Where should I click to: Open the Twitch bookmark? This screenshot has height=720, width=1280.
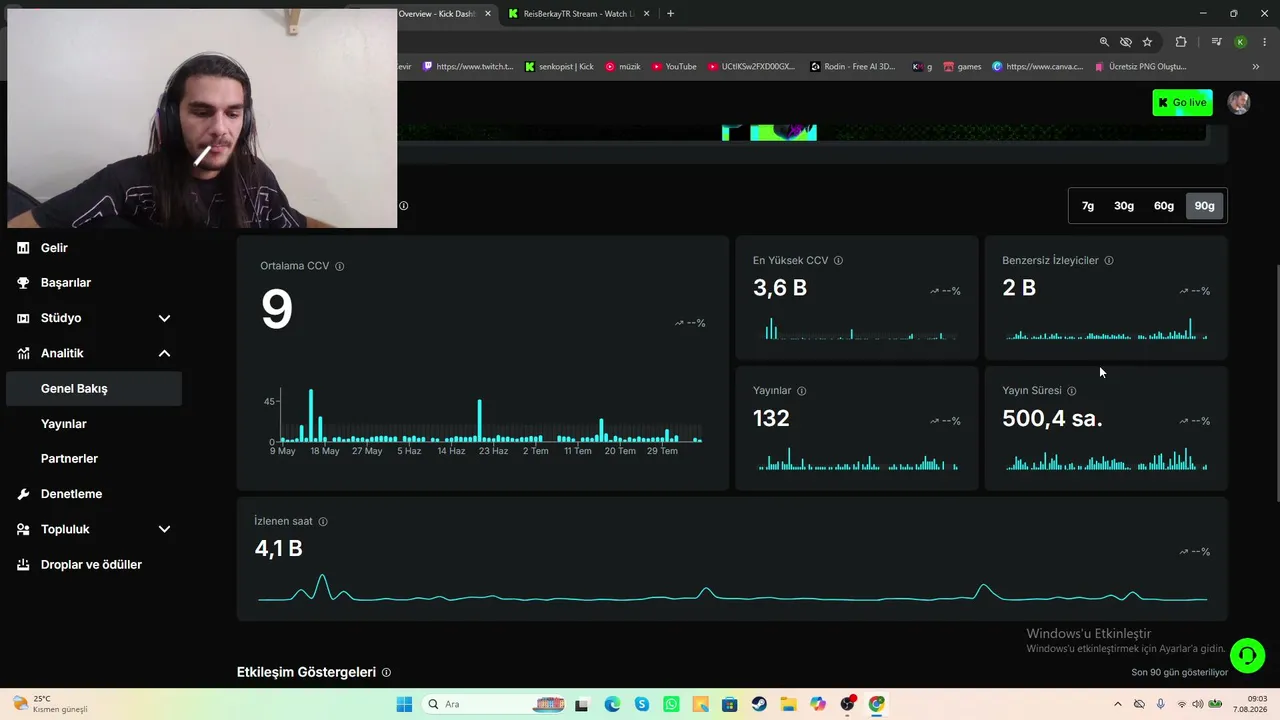click(x=468, y=67)
